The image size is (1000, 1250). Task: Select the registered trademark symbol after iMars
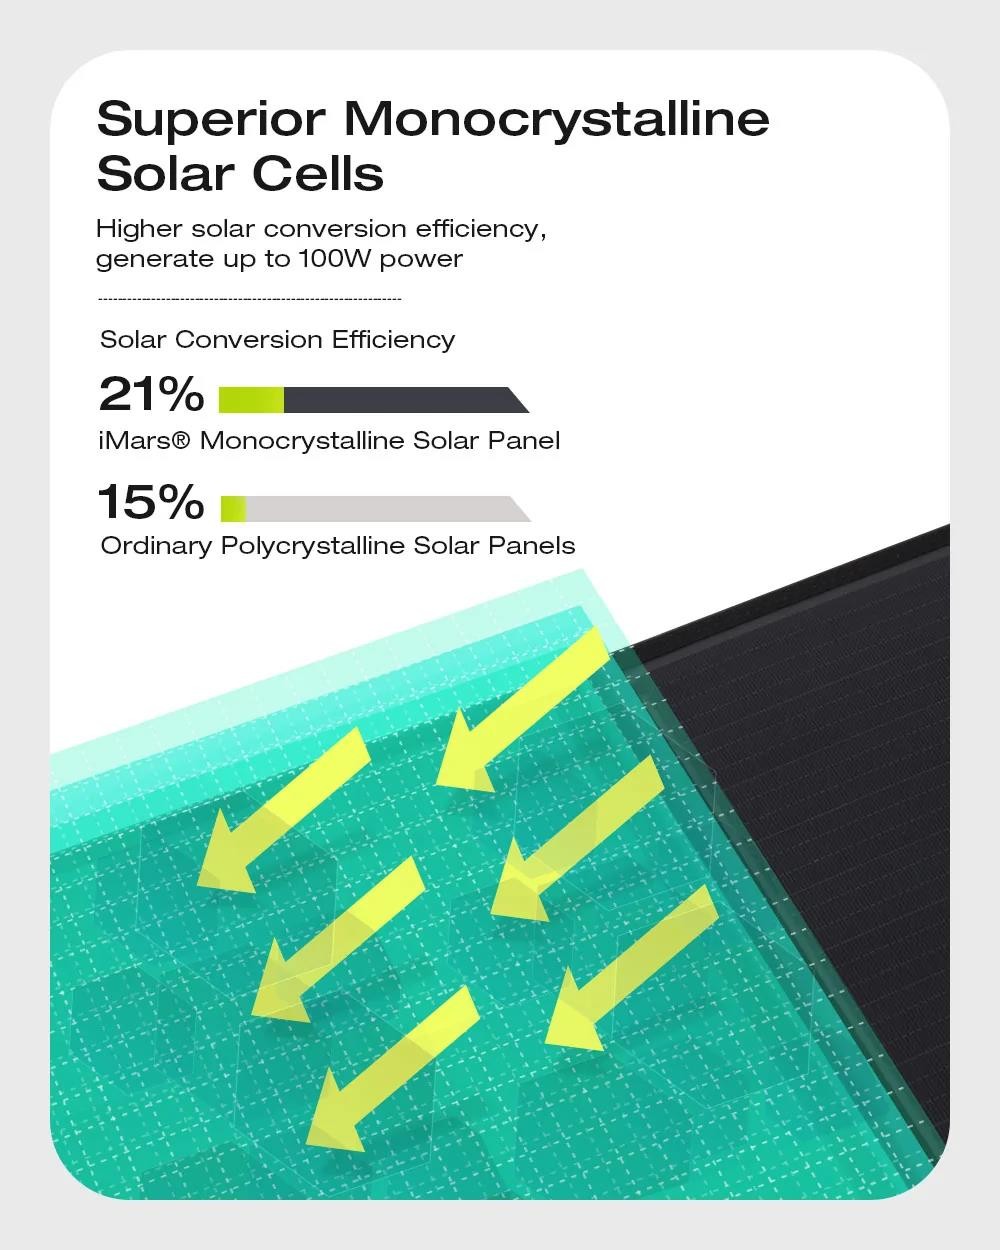pos(180,440)
